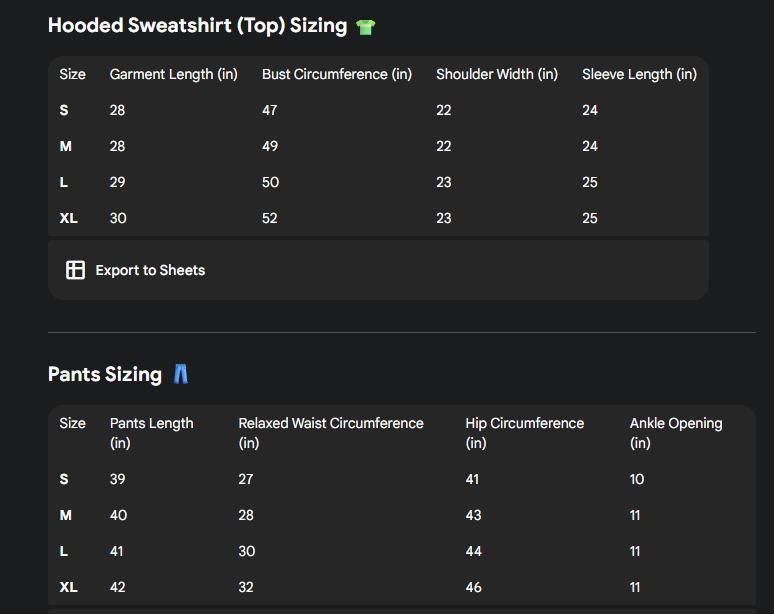Image resolution: width=774 pixels, height=614 pixels.
Task: Click the Bust Circumference (in) column header
Action: (336, 74)
